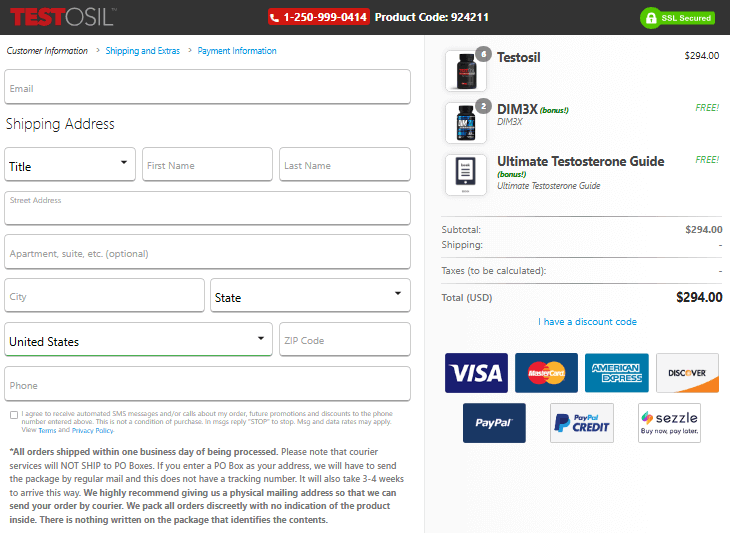Go to Shipping and Extras step
This screenshot has height=533, width=730.
coord(142,51)
